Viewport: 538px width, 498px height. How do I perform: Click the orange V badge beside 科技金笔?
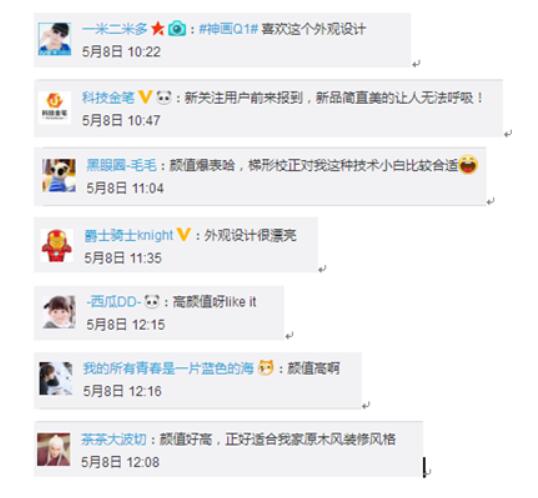coord(145,97)
